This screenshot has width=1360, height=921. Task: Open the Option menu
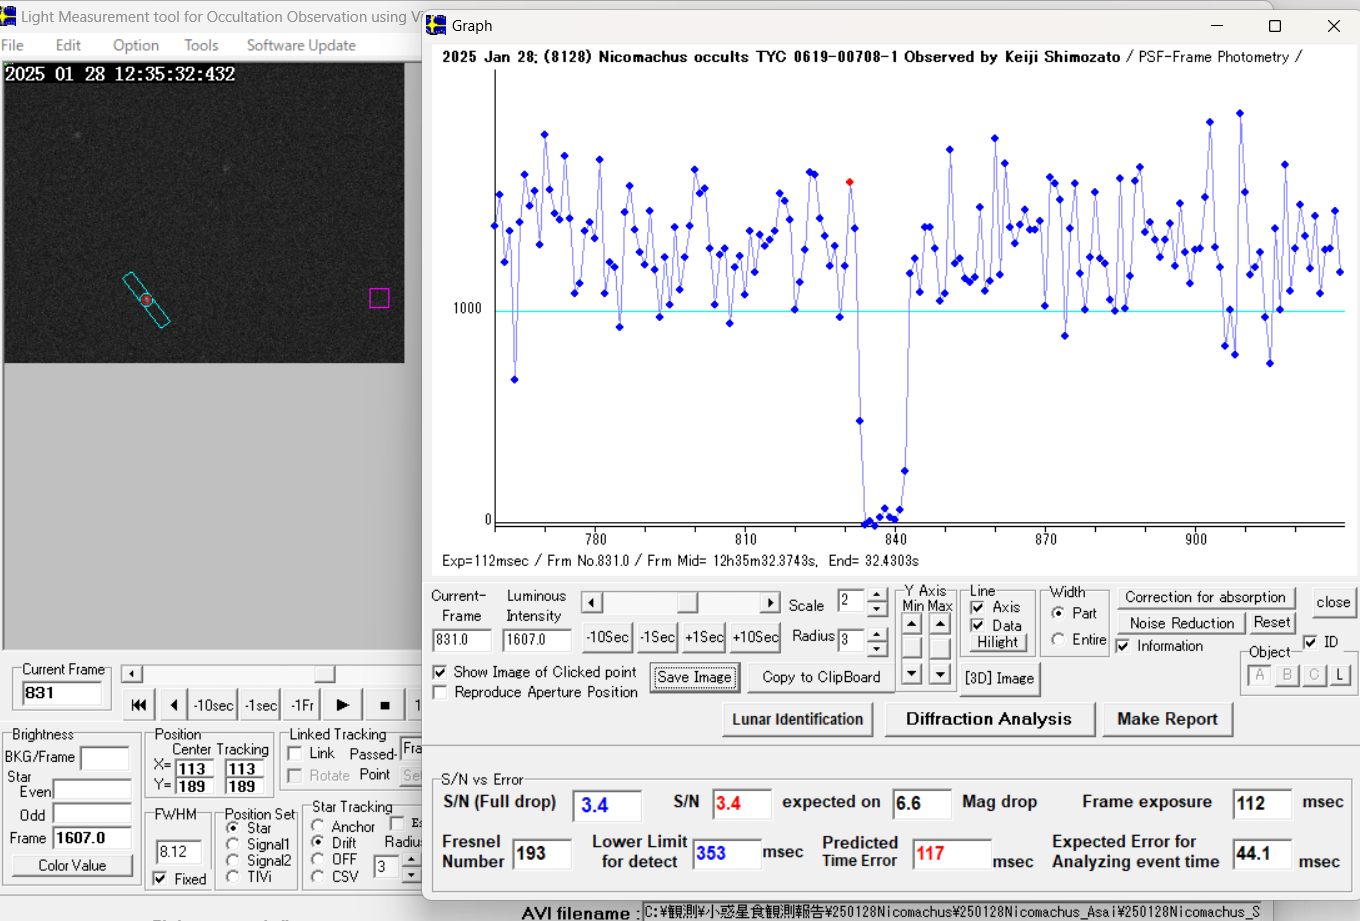(x=136, y=45)
